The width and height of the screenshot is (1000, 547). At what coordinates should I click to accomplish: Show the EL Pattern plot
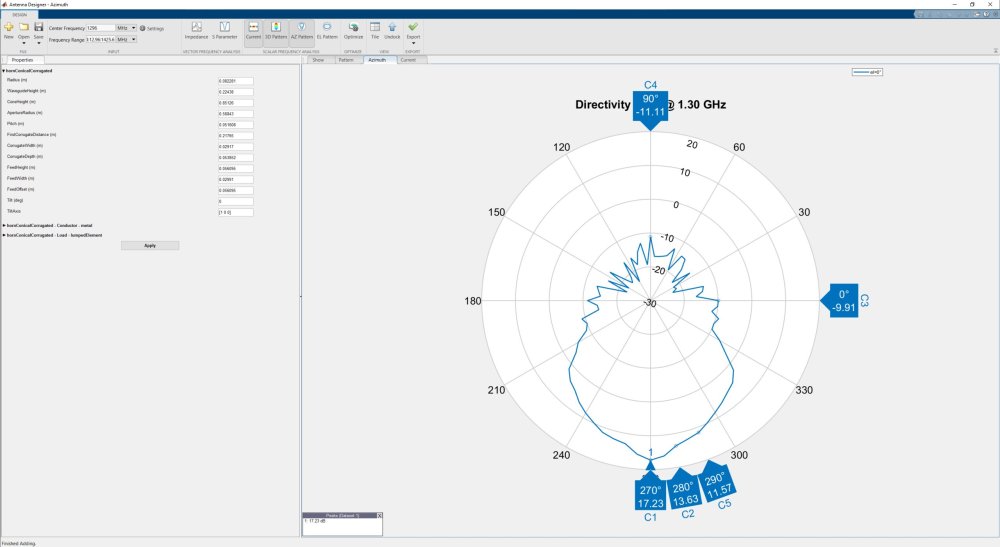pos(327,30)
